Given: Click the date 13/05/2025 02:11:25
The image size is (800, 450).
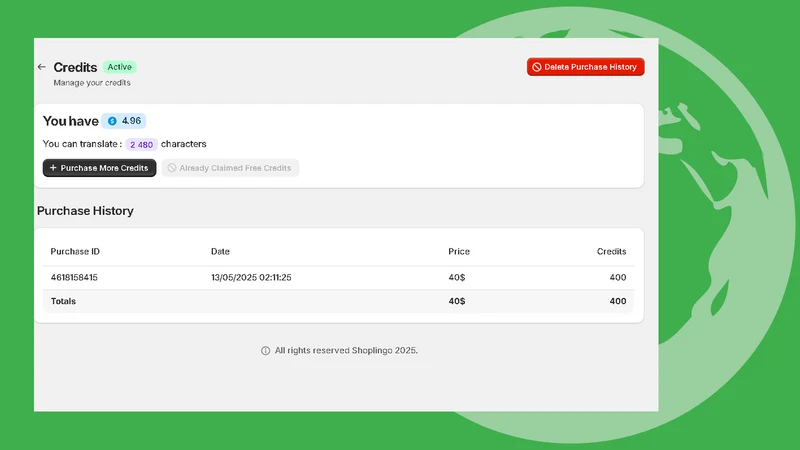Looking at the screenshot, I should [251, 278].
